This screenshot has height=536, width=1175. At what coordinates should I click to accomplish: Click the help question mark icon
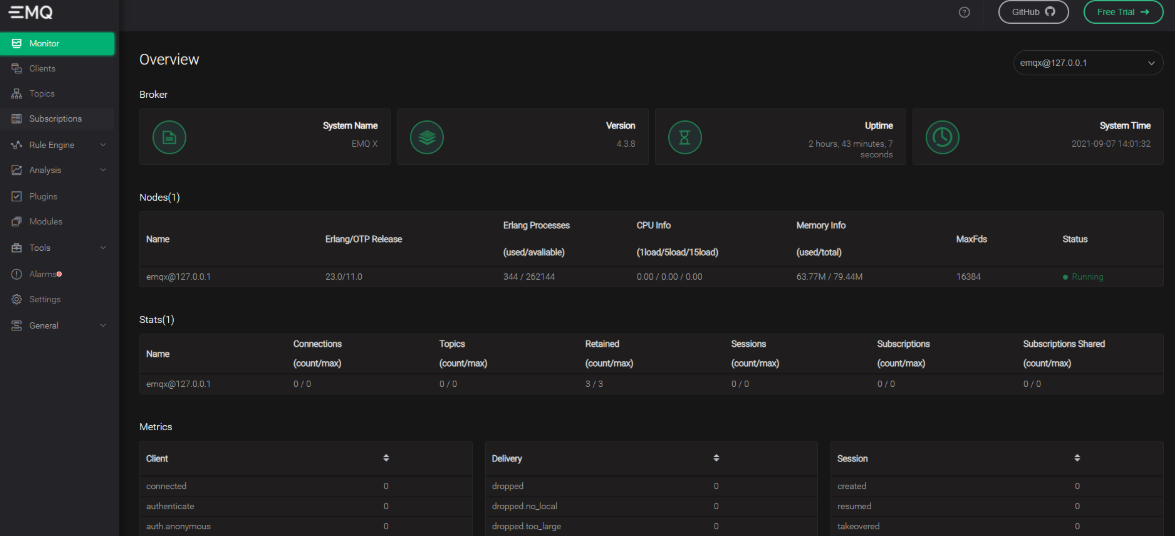pyautogui.click(x=964, y=12)
